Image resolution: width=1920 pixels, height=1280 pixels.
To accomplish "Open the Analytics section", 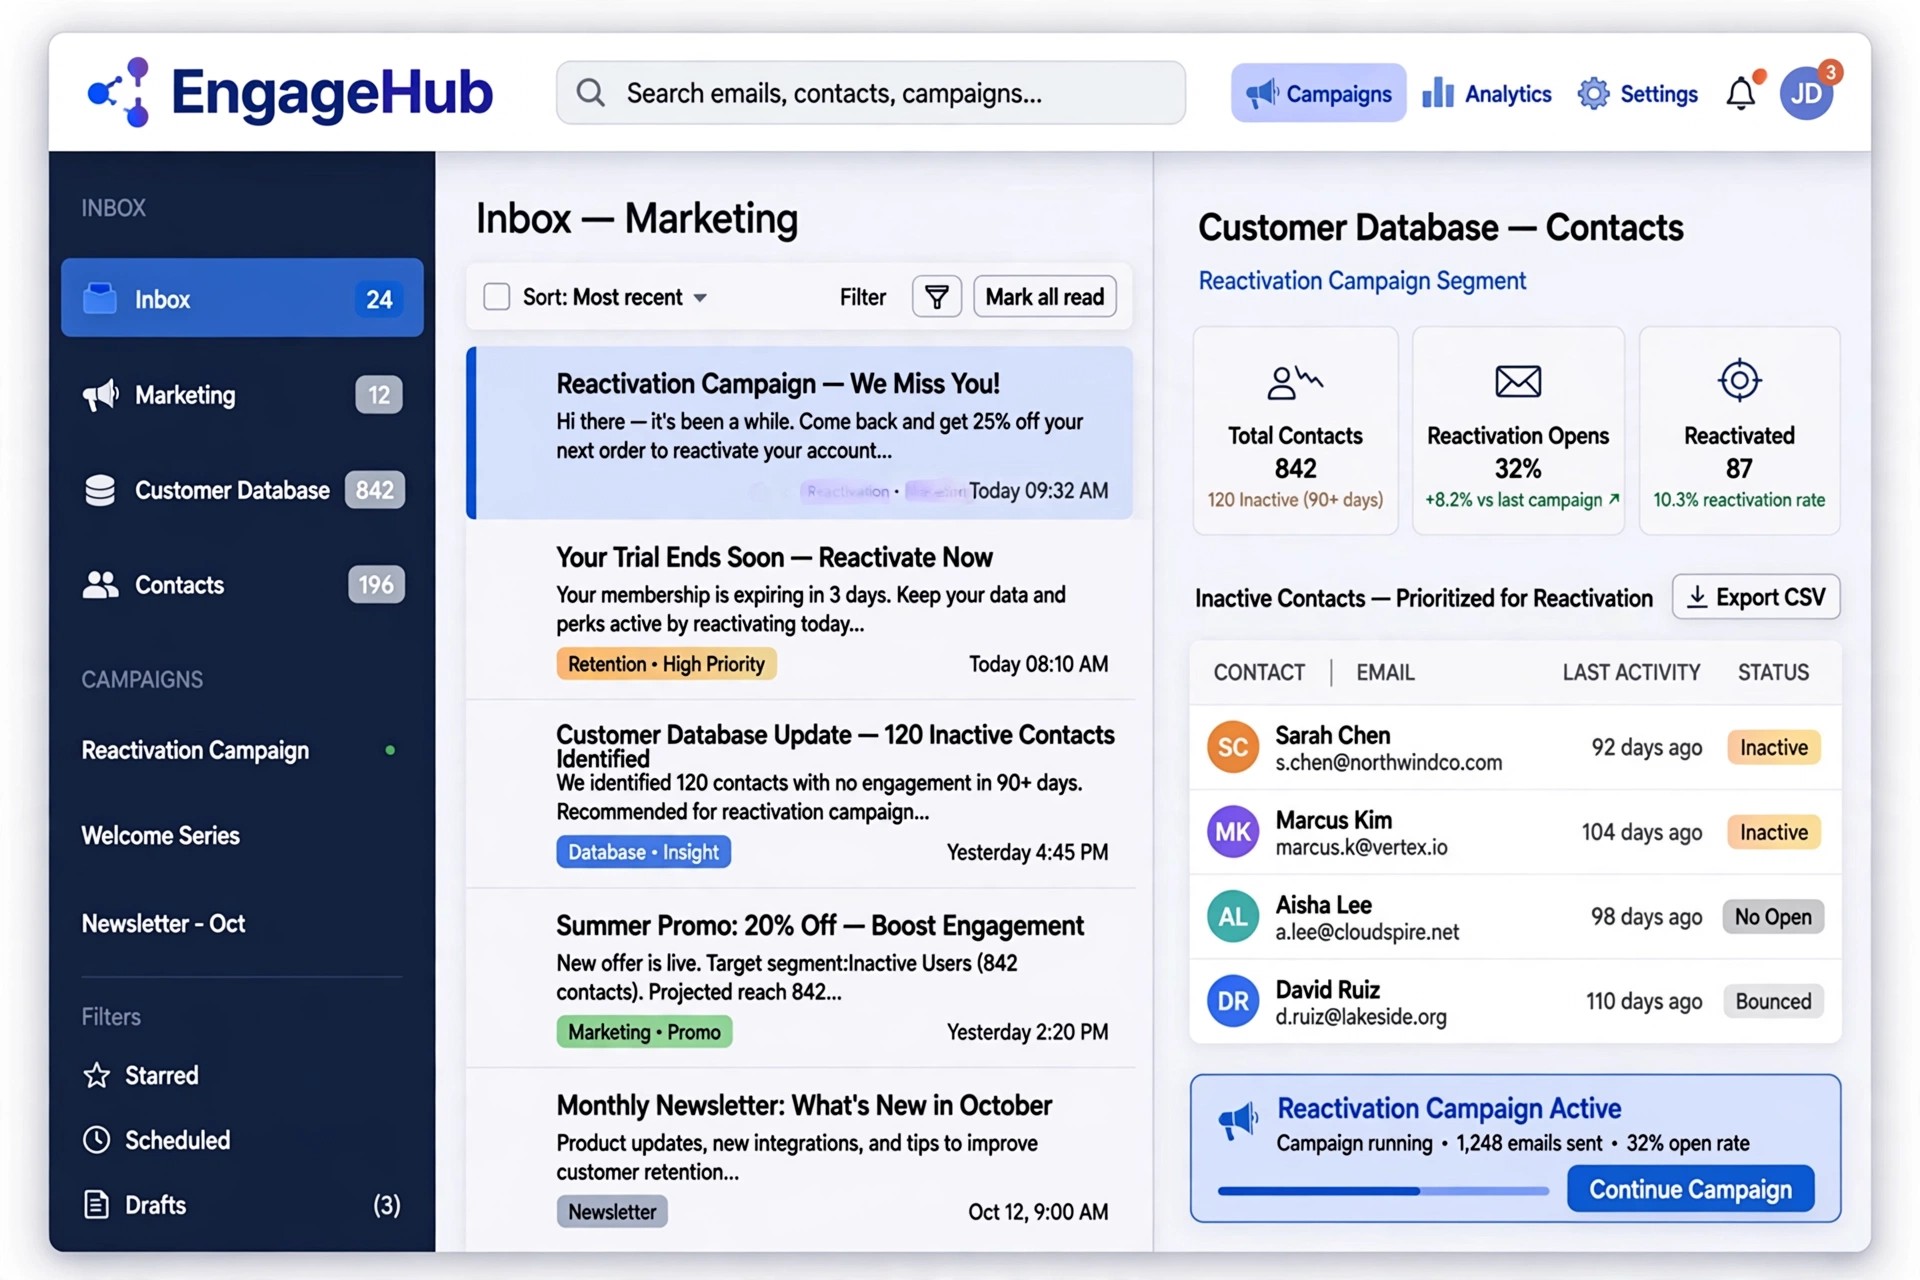I will [x=1487, y=93].
